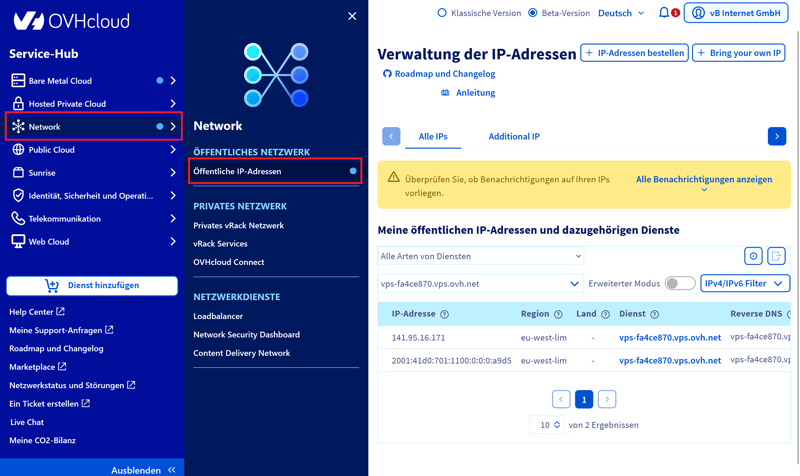The width and height of the screenshot is (800, 476).
Task: Toggle Erweiterter Modus switch
Action: click(x=680, y=284)
